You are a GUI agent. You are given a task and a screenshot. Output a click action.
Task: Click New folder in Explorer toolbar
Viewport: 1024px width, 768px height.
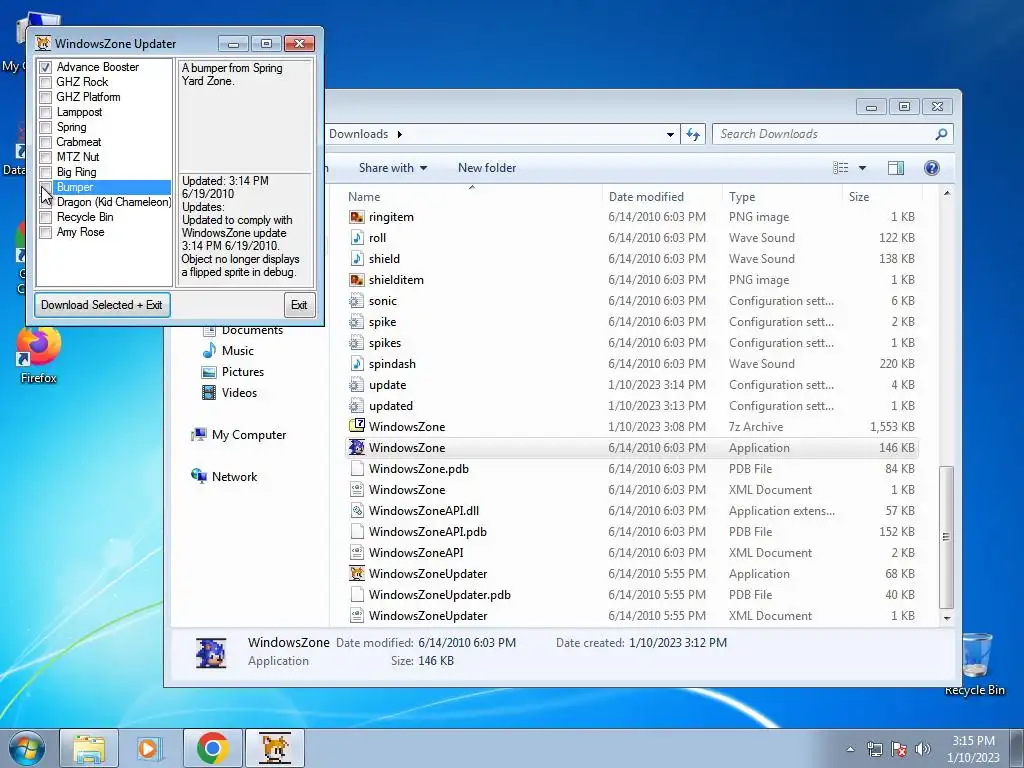[487, 168]
